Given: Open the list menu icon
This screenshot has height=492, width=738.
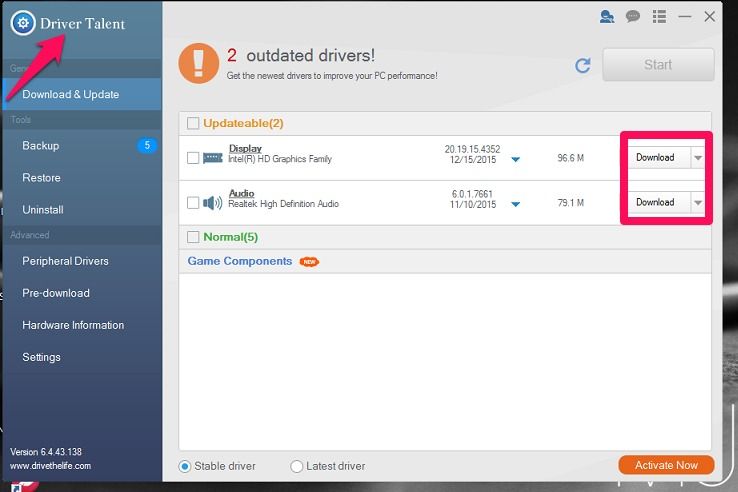Looking at the screenshot, I should [659, 17].
